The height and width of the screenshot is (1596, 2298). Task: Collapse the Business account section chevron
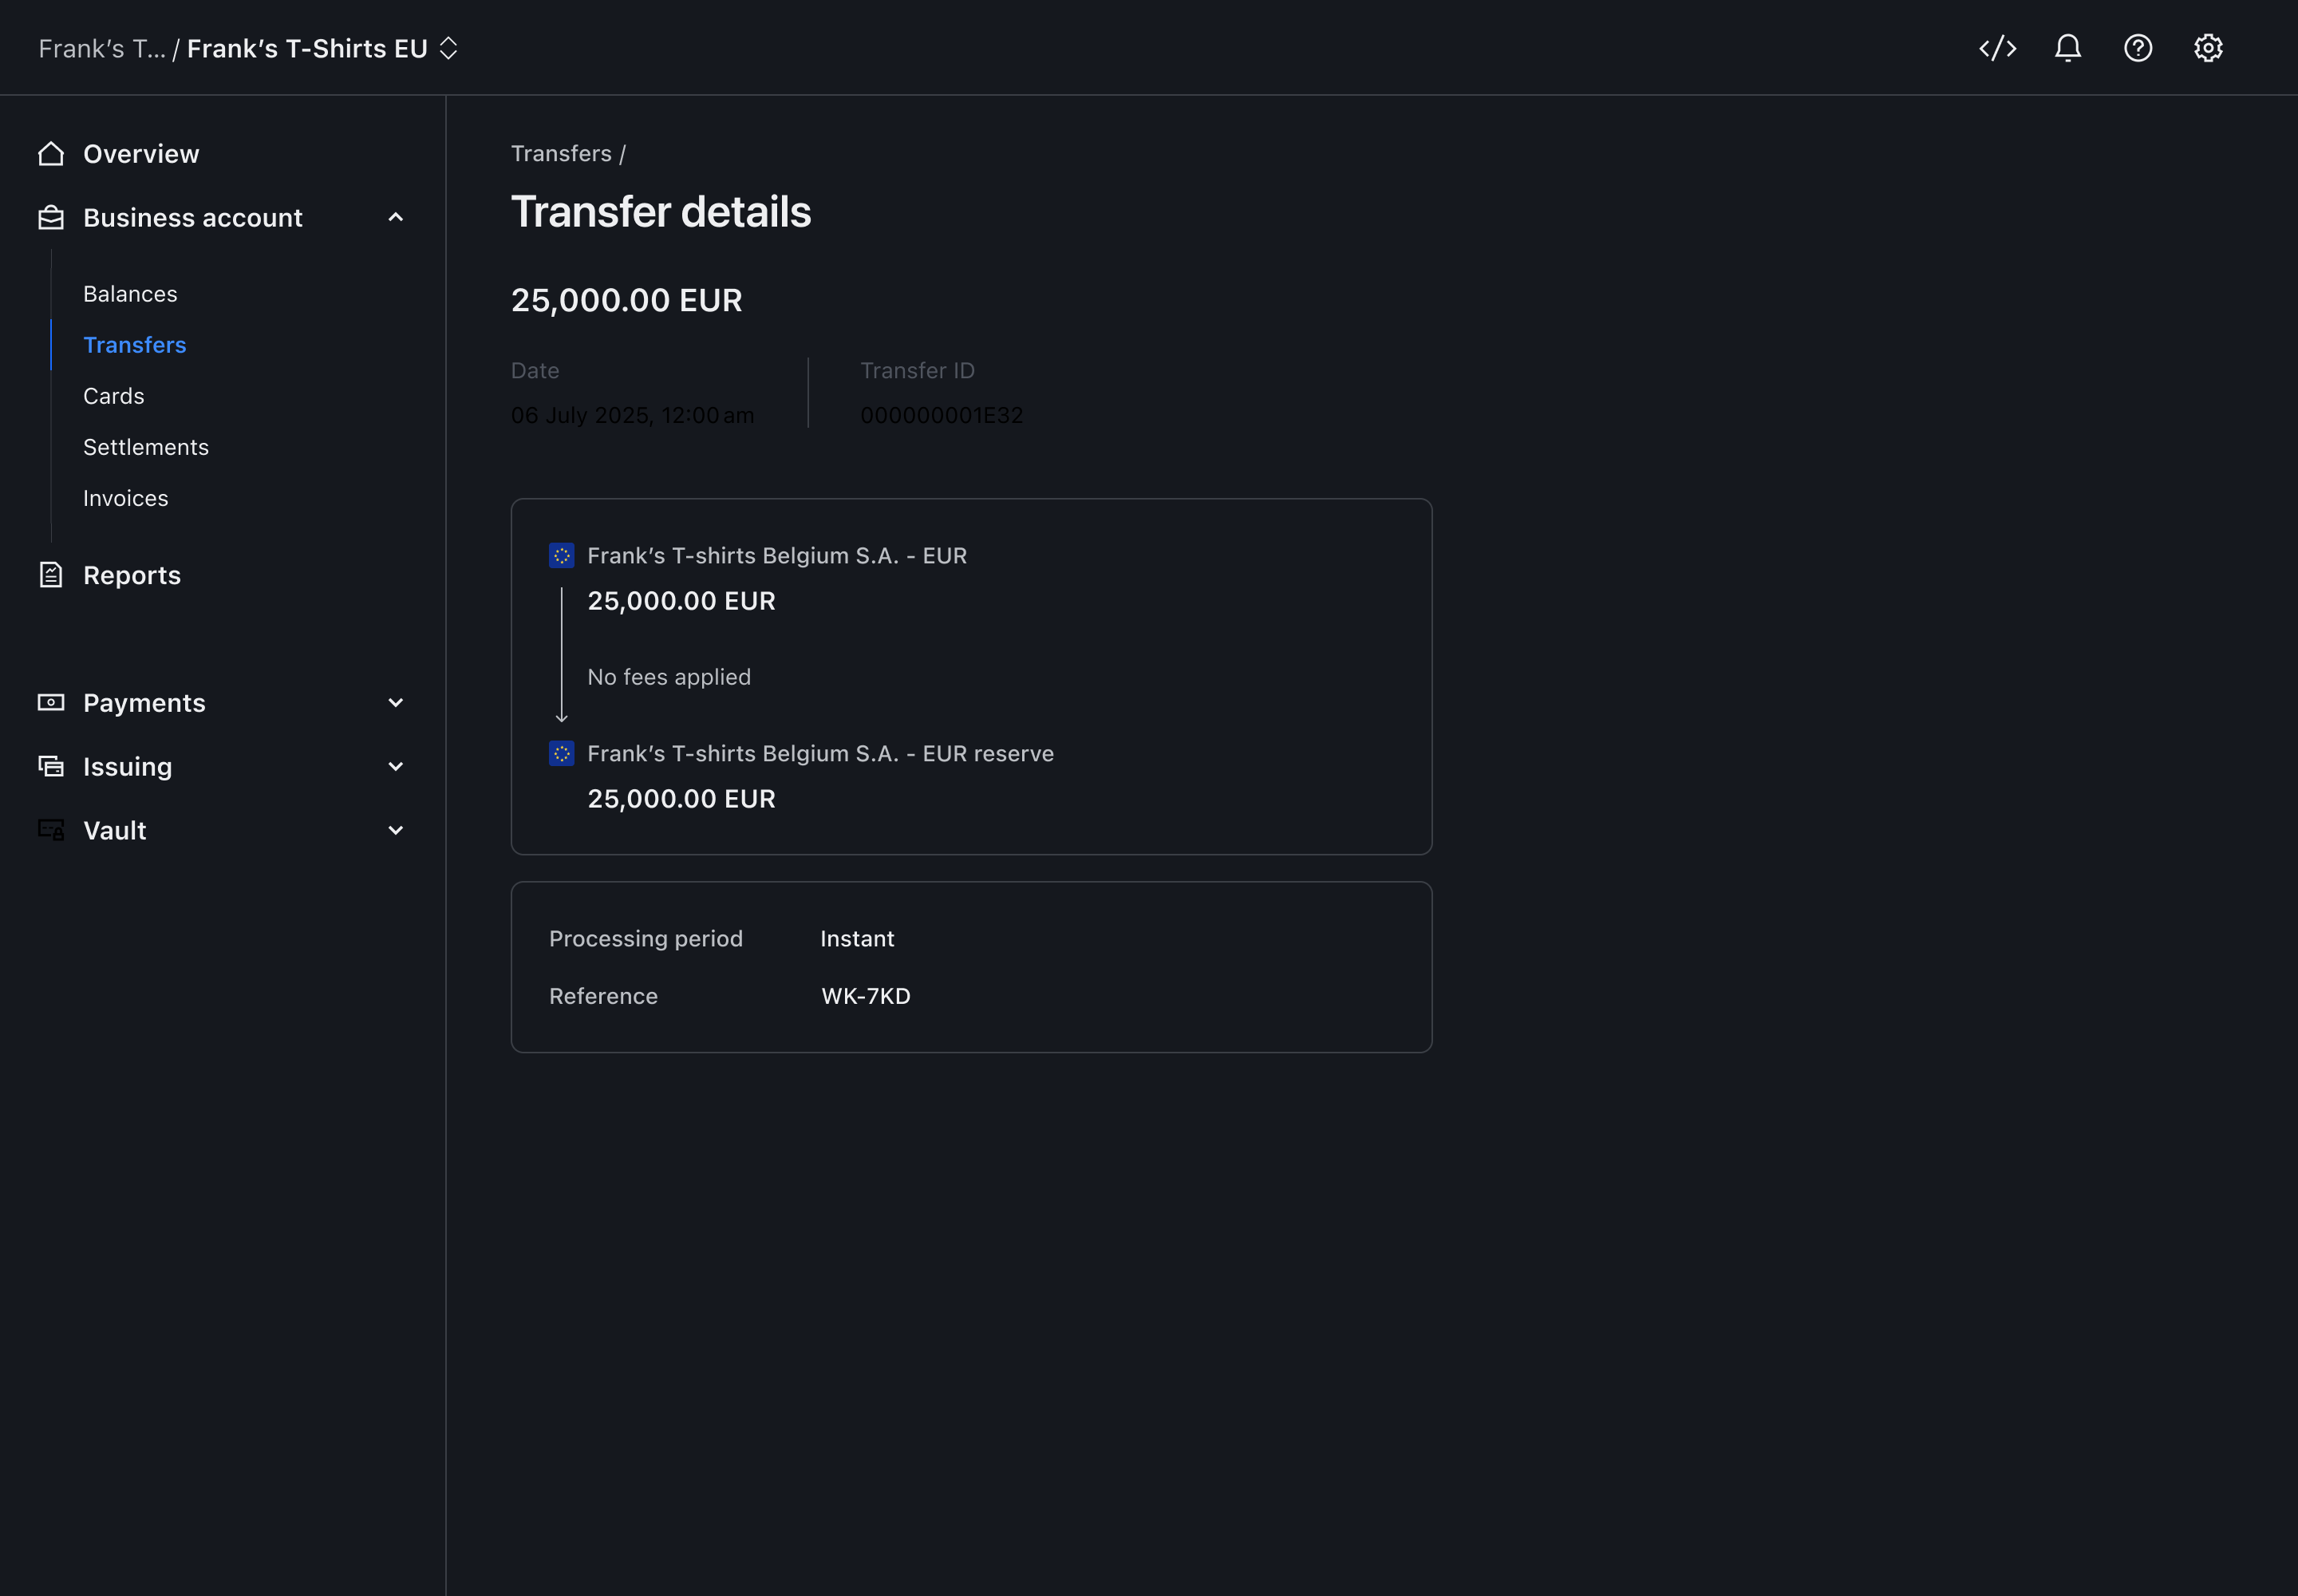click(396, 217)
